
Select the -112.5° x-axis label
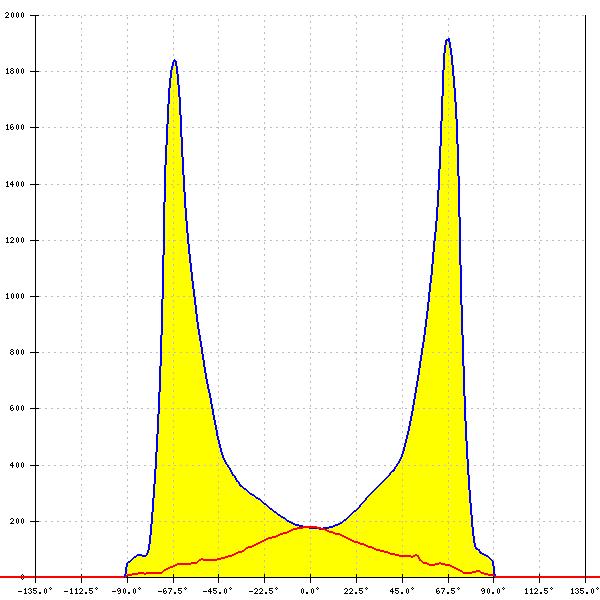click(x=81, y=591)
